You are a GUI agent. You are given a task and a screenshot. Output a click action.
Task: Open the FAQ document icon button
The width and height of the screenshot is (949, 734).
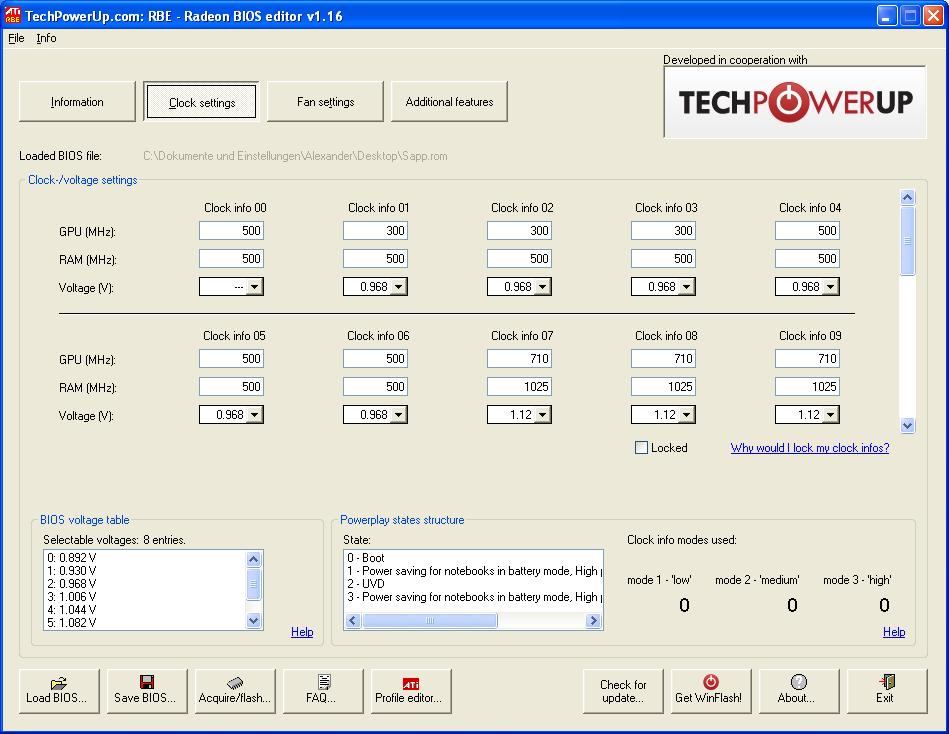pyautogui.click(x=323, y=691)
